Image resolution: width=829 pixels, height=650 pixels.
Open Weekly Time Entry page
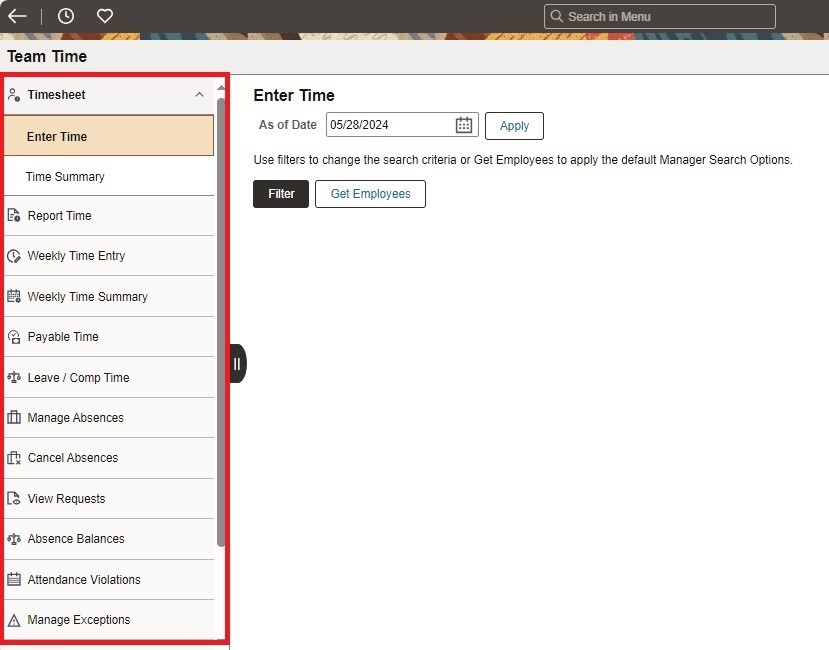click(76, 256)
